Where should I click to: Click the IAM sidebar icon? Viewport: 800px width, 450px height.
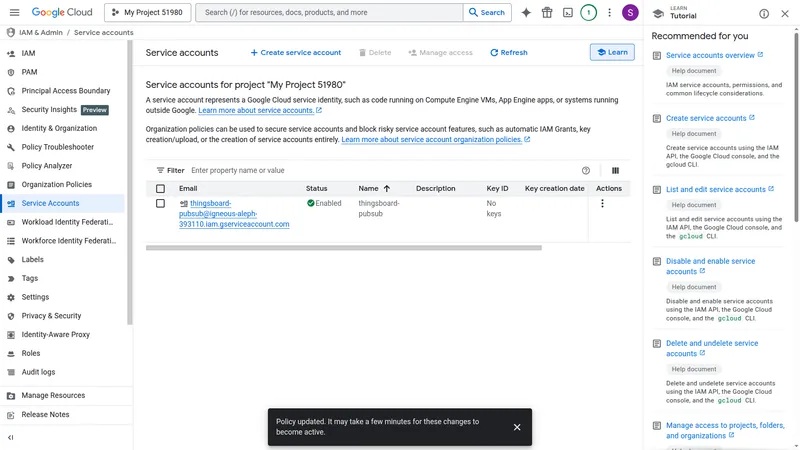(x=11, y=54)
